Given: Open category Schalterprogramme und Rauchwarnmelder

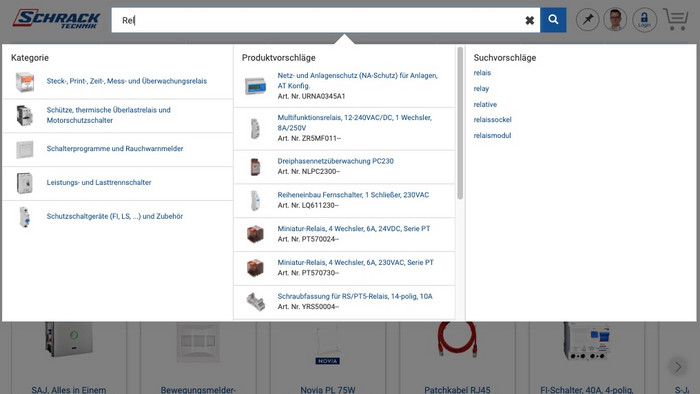Looking at the screenshot, I should pos(115,149).
